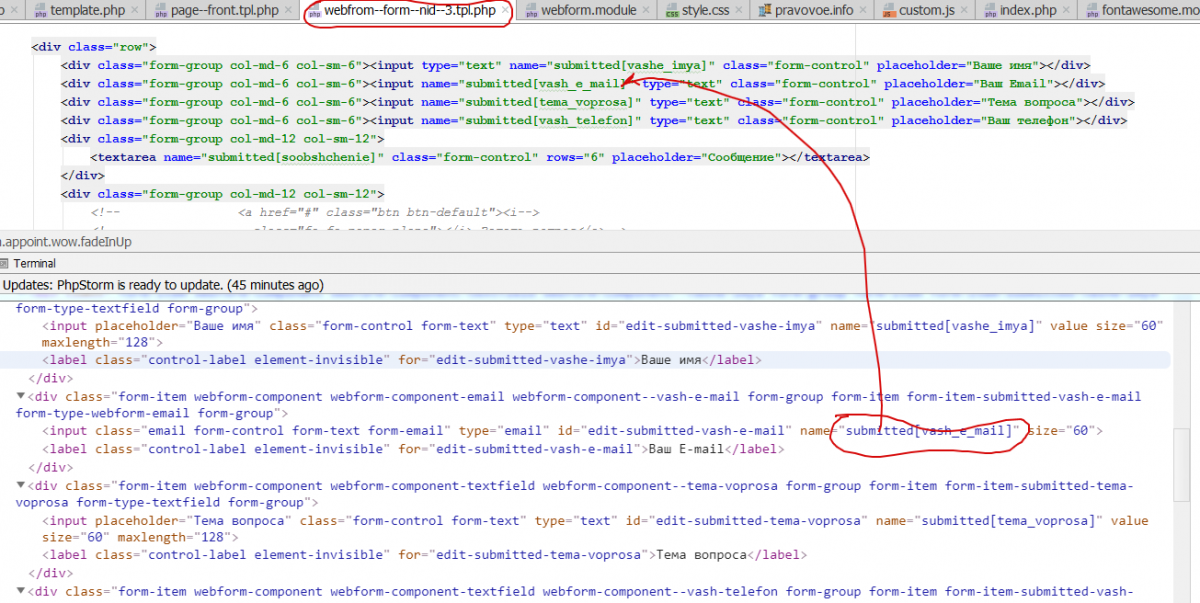
Task: Click the .appoint.wow.fadeInUp breadcrumb
Action: (66, 242)
